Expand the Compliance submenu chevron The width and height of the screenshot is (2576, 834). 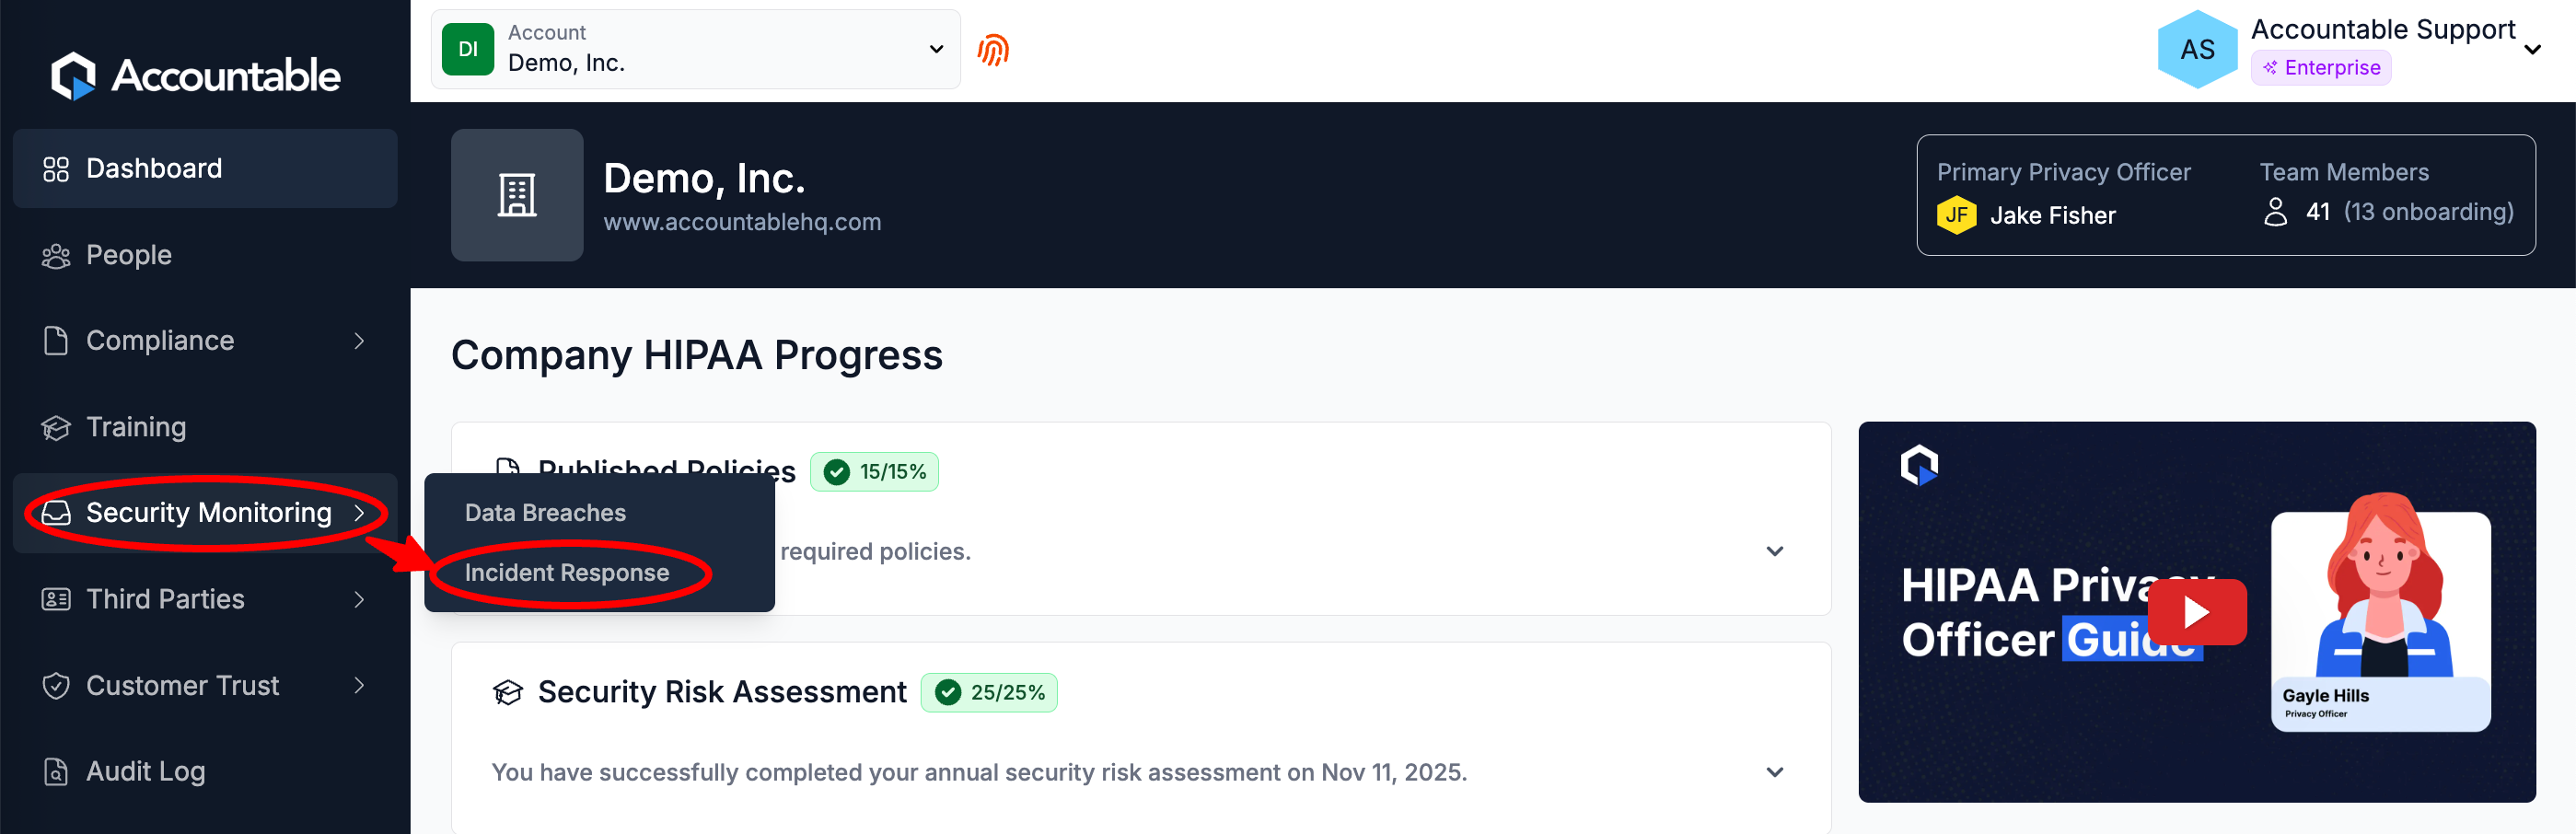(x=360, y=341)
